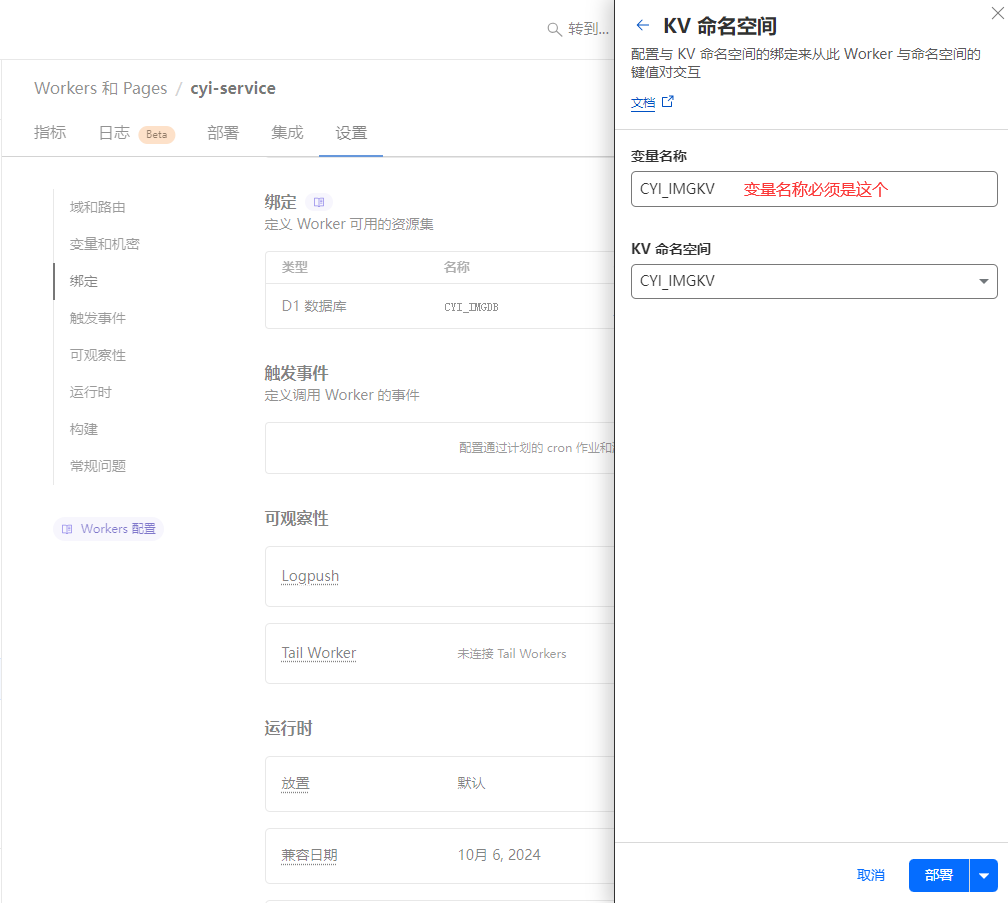
Task: Open the 集成 tab
Action: tap(287, 133)
